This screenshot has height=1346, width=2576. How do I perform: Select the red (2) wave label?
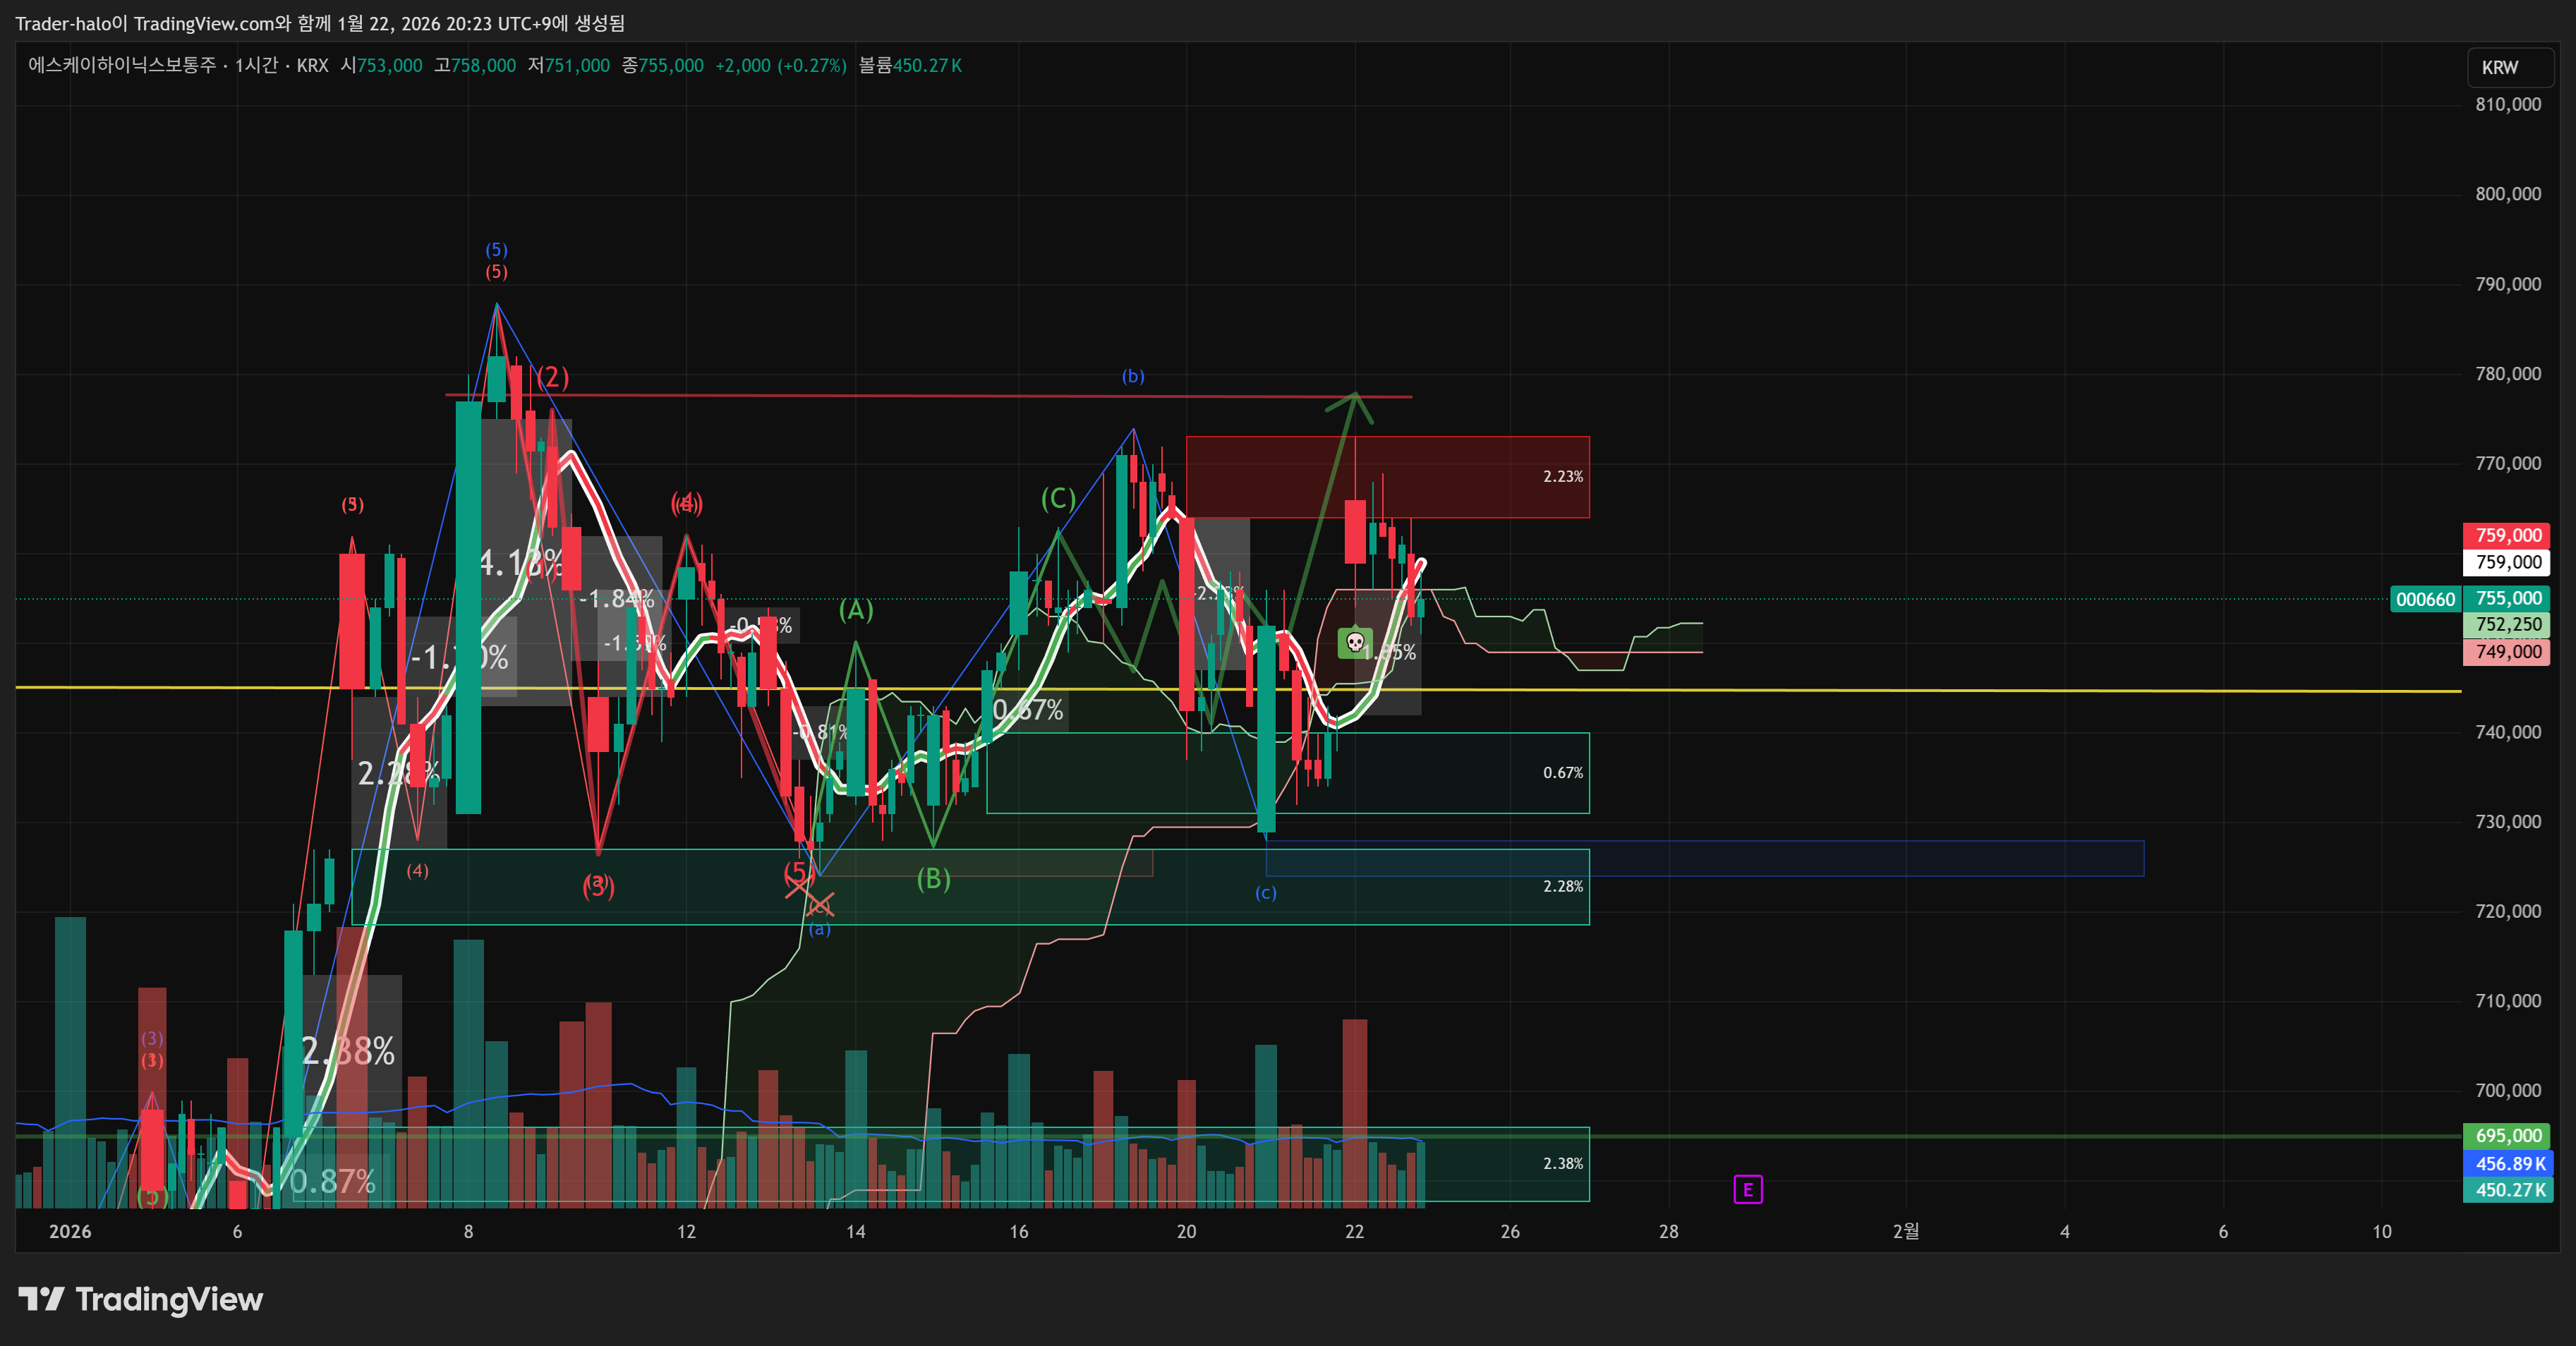coord(553,378)
